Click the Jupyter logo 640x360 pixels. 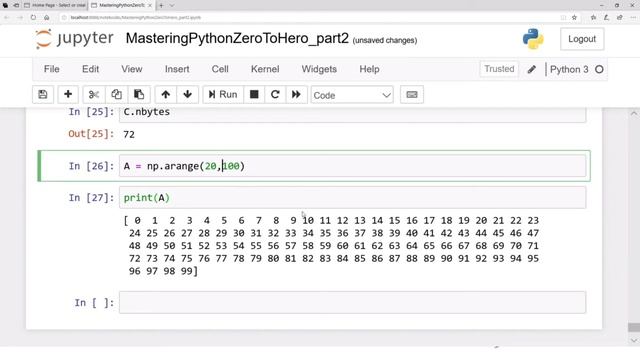point(74,39)
